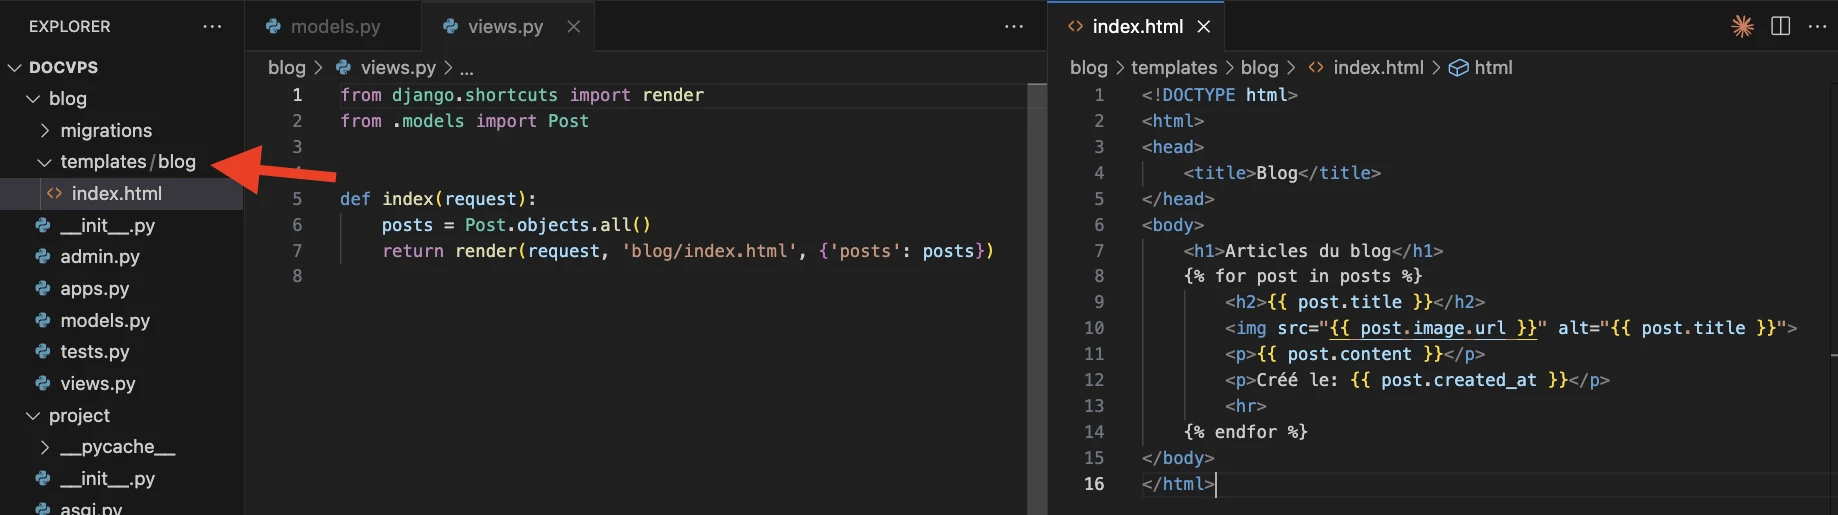This screenshot has height=515, width=1838.
Task: Click templates in the index.html breadcrumb
Action: coord(1173,68)
